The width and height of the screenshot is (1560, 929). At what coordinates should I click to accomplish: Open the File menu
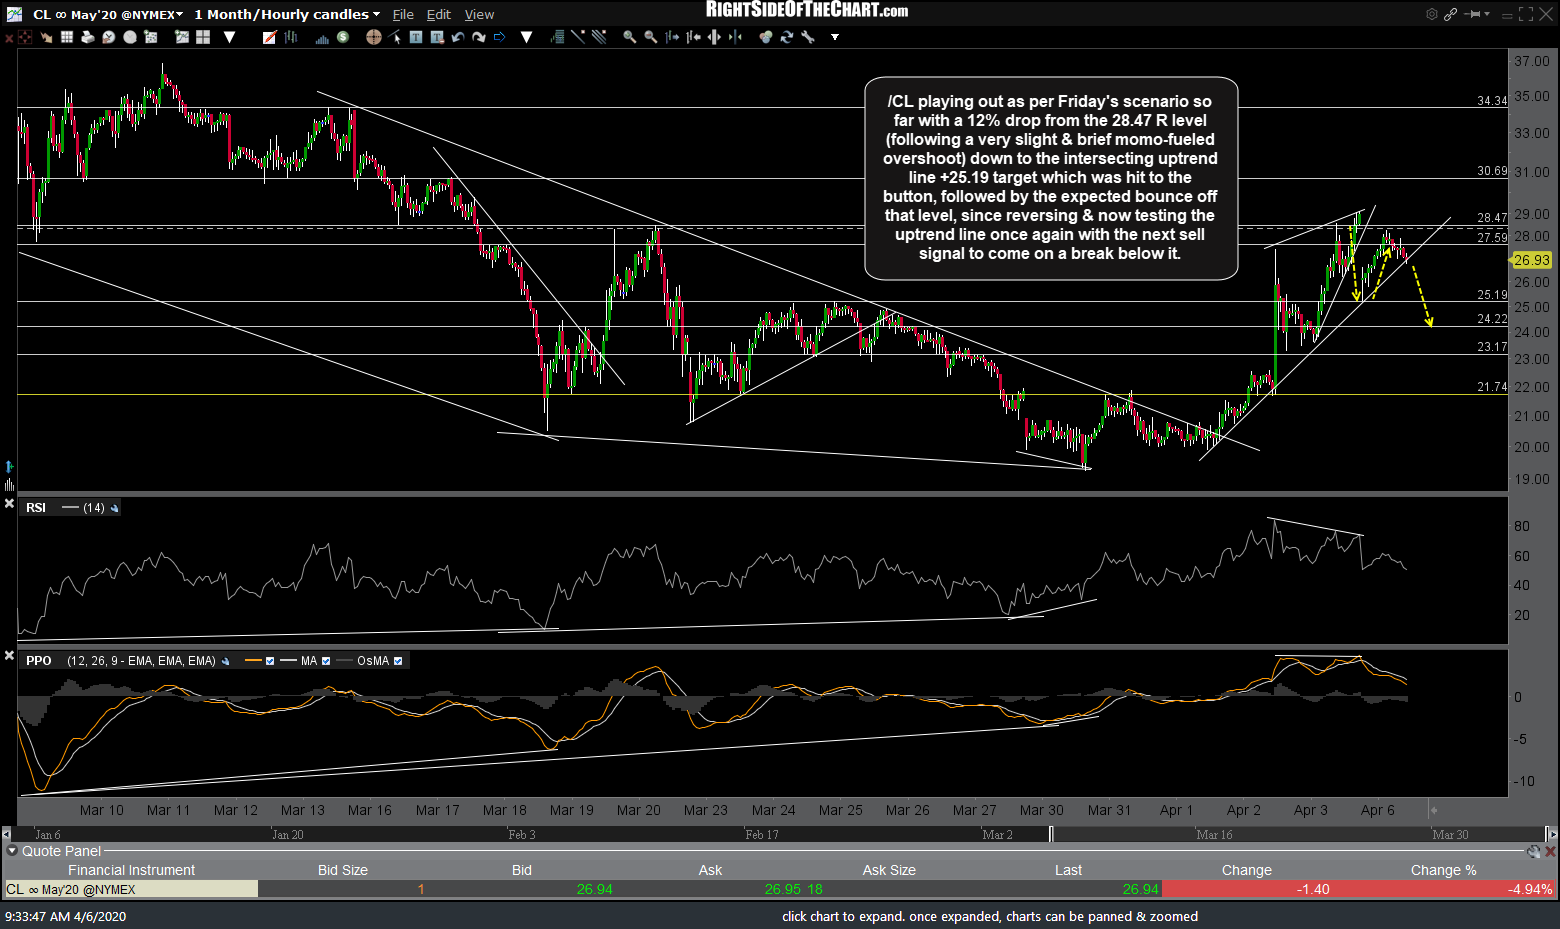[403, 14]
